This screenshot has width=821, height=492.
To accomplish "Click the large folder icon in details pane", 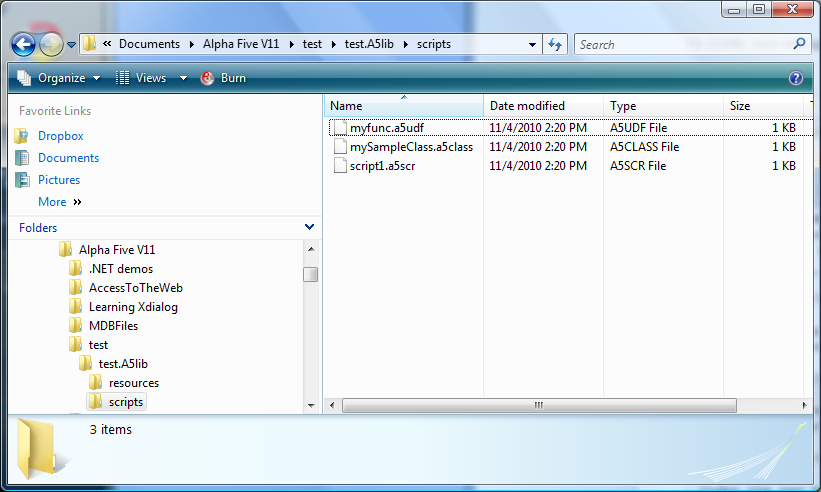I will [40, 448].
